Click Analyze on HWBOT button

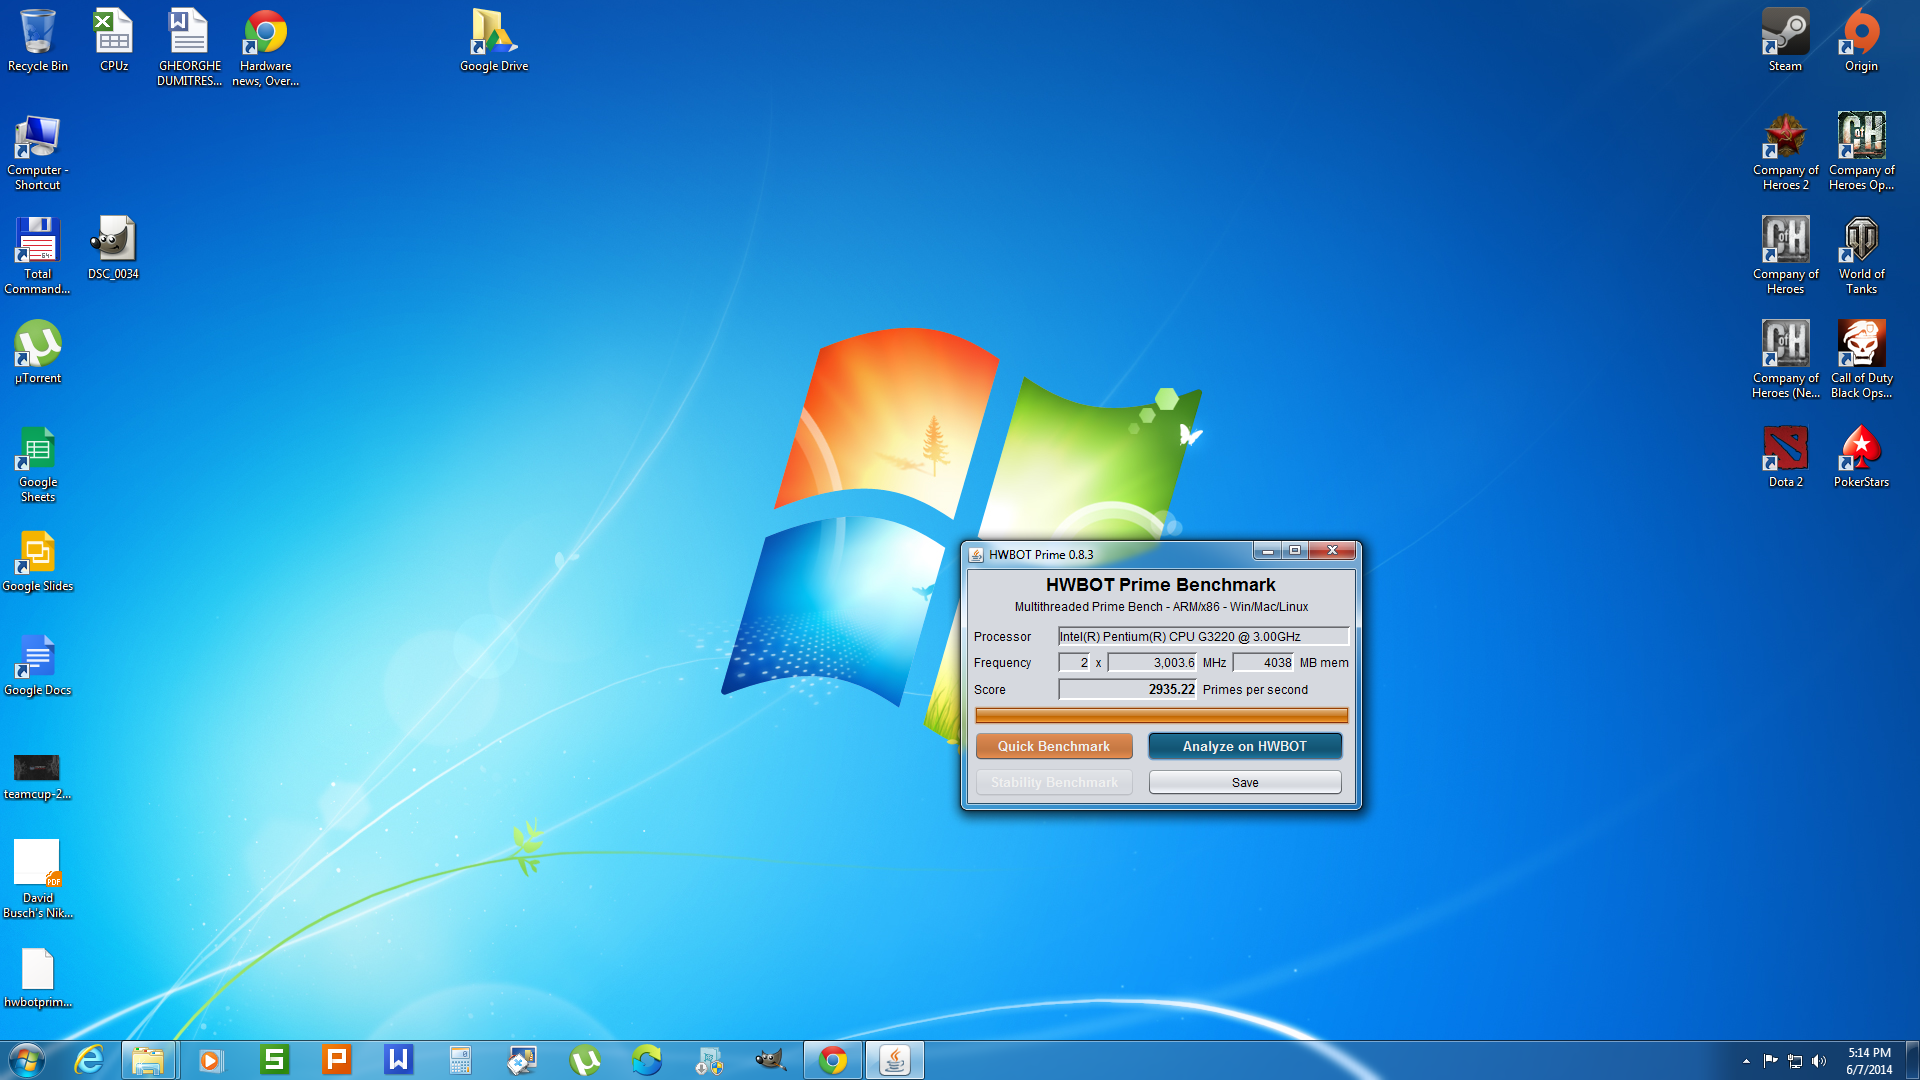click(1244, 746)
